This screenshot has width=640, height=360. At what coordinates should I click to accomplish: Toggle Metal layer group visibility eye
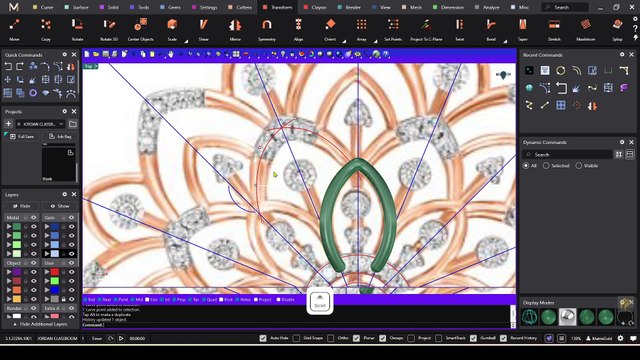pos(33,218)
